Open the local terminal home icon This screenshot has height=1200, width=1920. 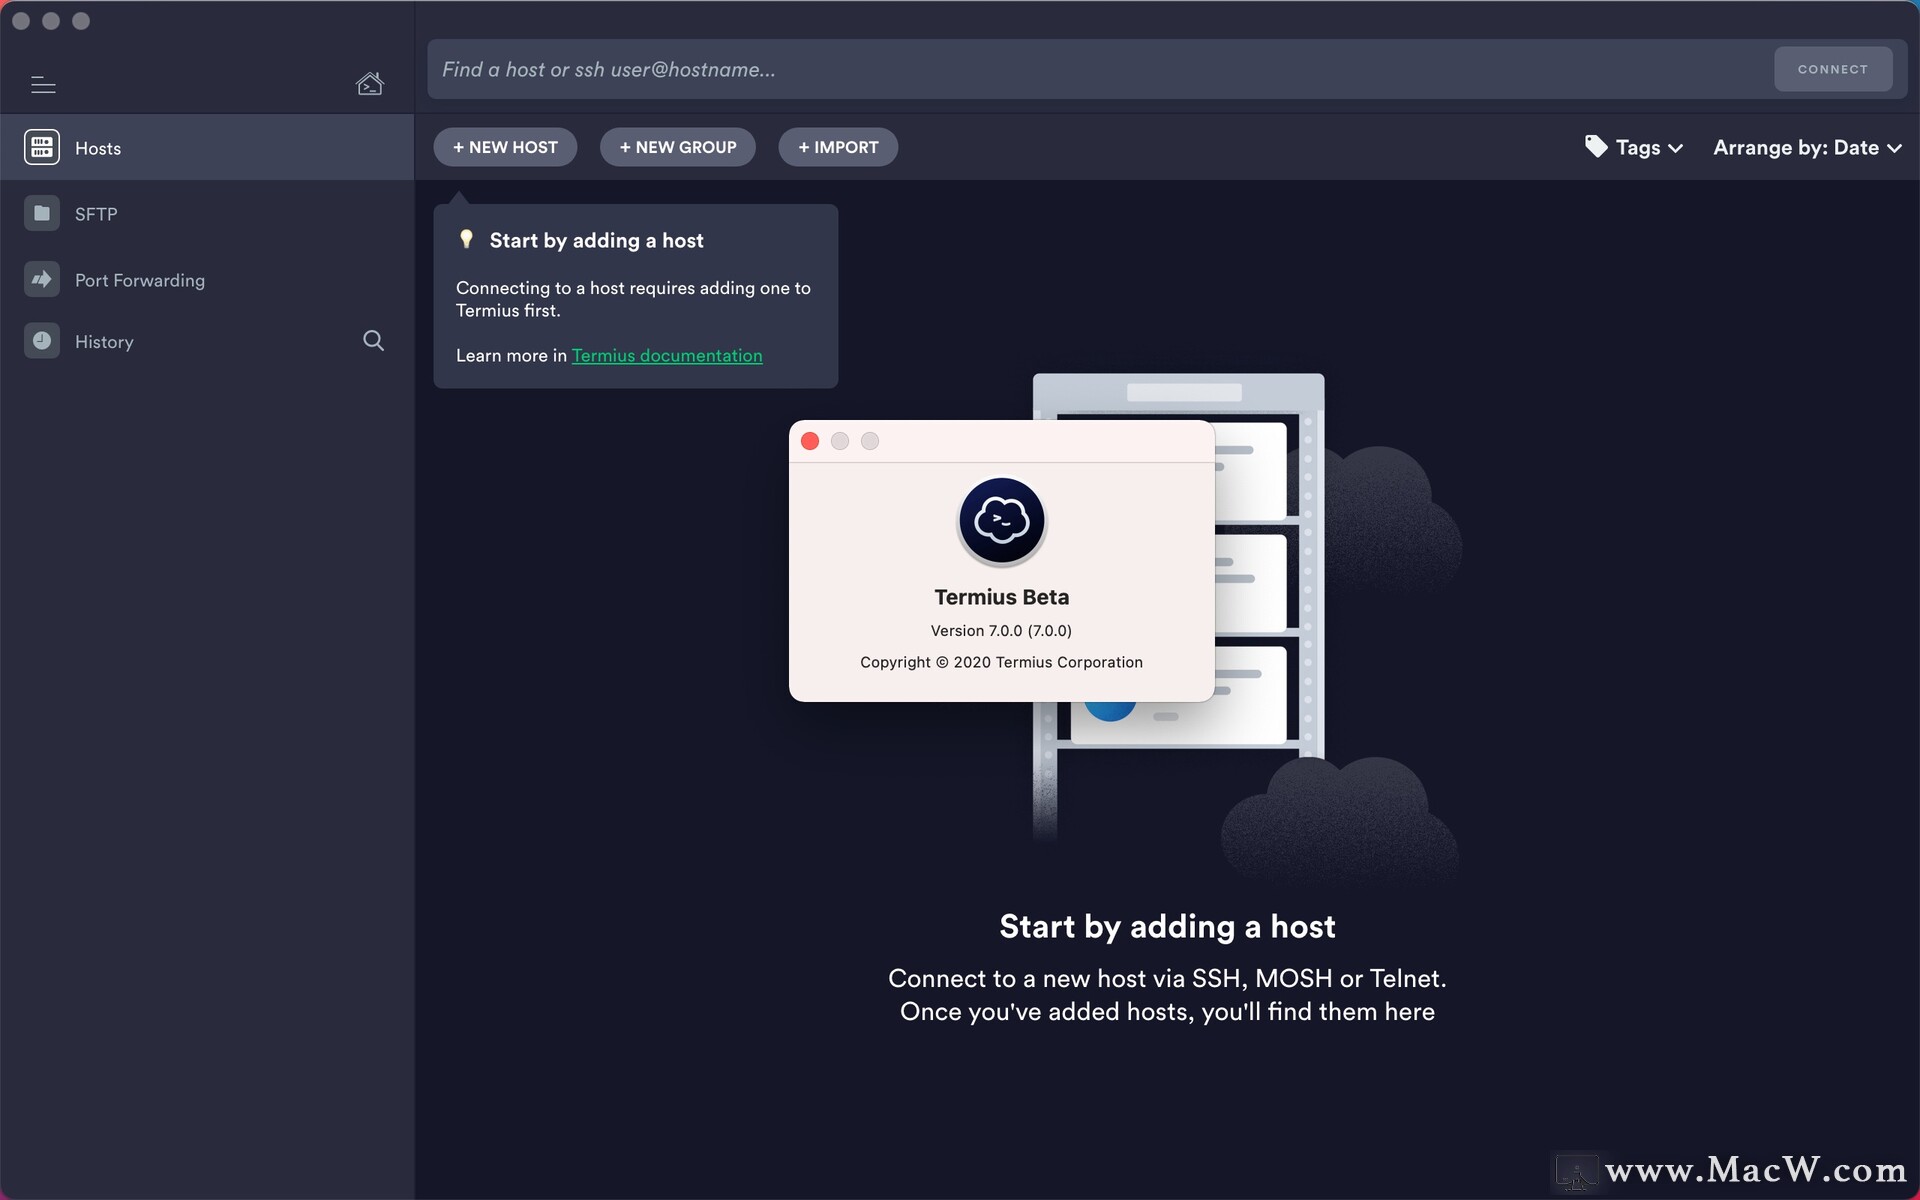(369, 84)
